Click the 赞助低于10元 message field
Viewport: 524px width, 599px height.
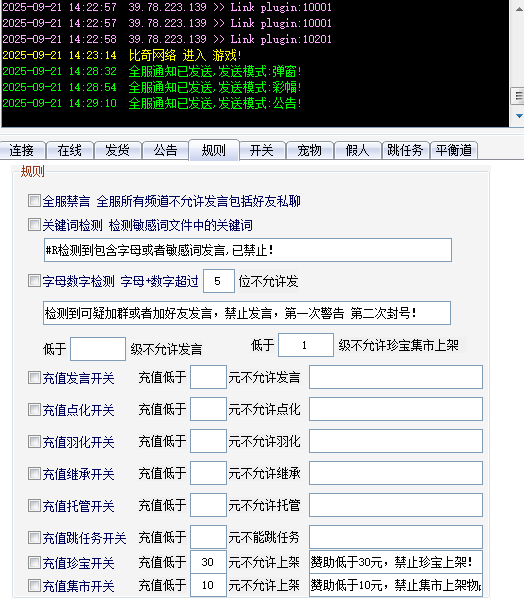click(396, 585)
